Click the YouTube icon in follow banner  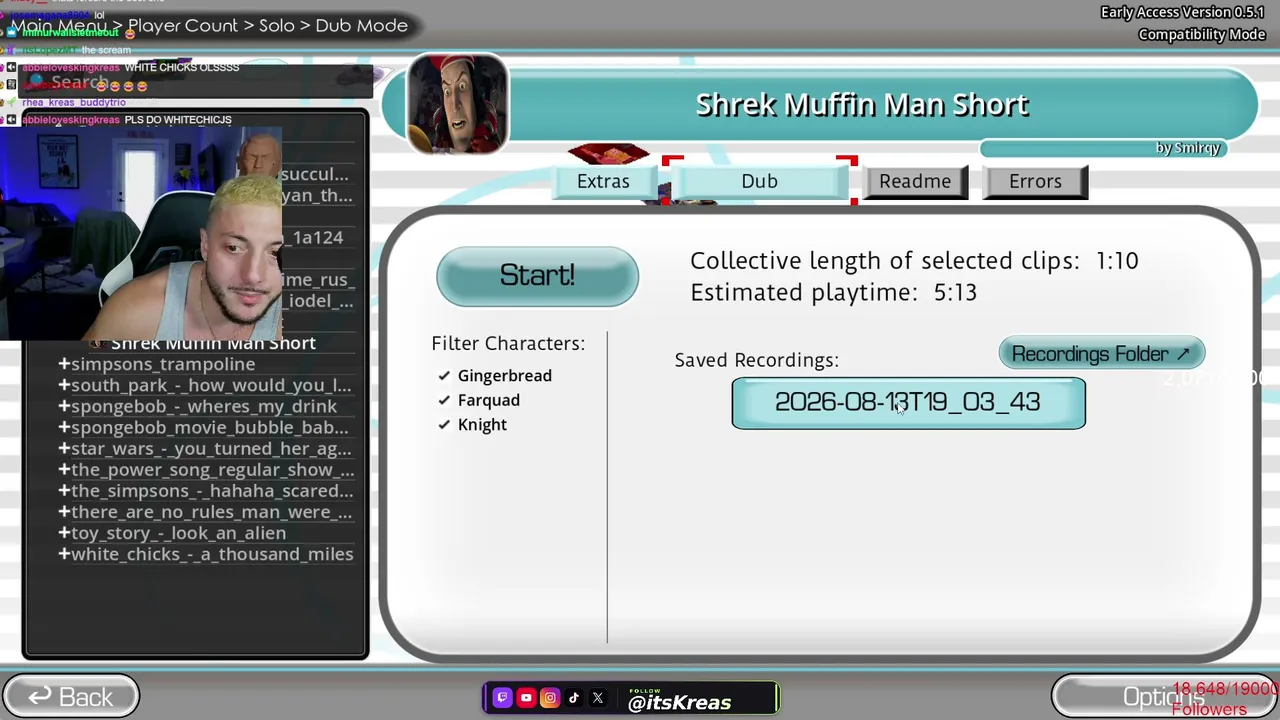click(x=526, y=698)
